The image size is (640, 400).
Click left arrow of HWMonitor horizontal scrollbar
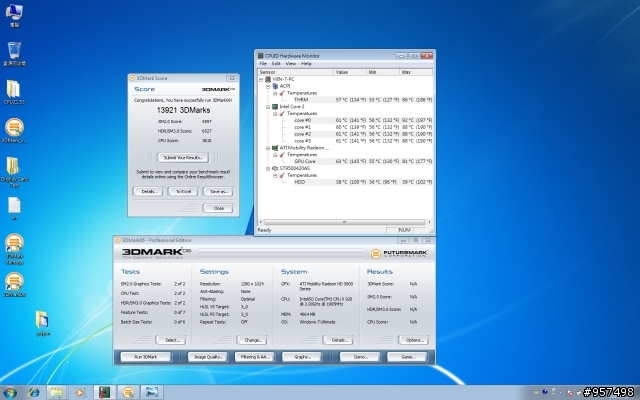pyautogui.click(x=261, y=222)
